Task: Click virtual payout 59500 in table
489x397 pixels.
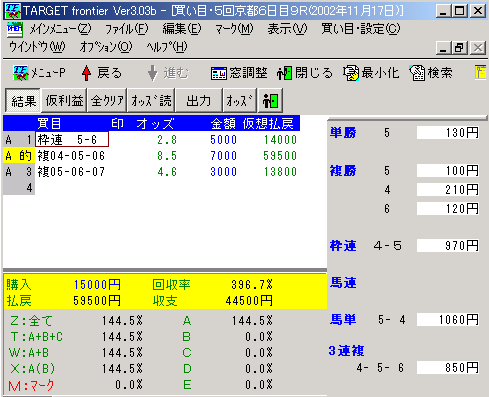Action: pyautogui.click(x=280, y=156)
